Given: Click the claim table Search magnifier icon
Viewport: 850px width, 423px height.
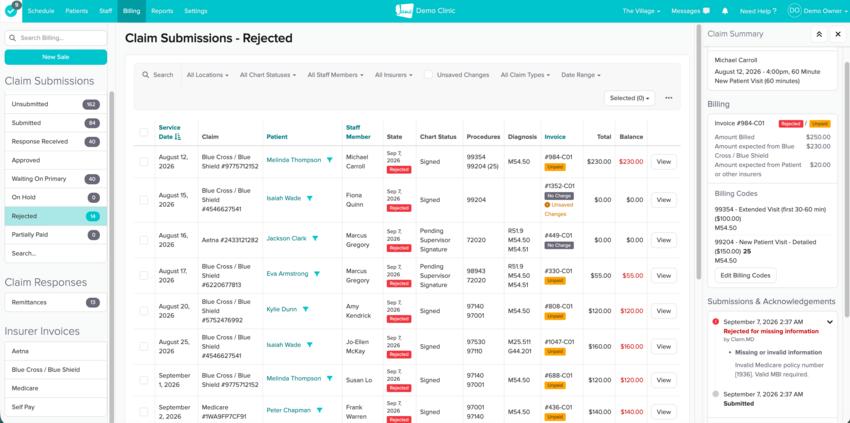Looking at the screenshot, I should pos(145,75).
